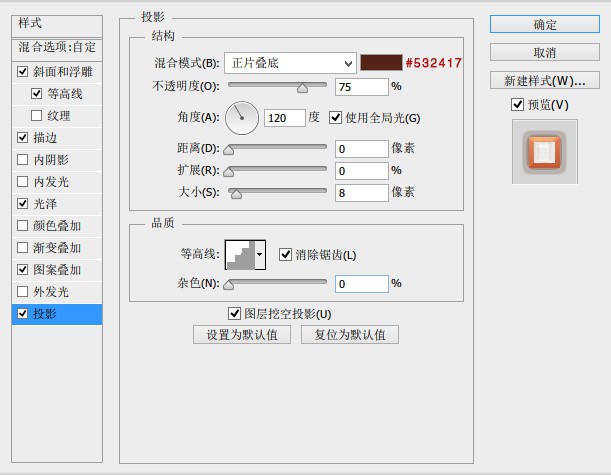The width and height of the screenshot is (611, 475).
Task: Click the angle dial control
Action: 242,118
